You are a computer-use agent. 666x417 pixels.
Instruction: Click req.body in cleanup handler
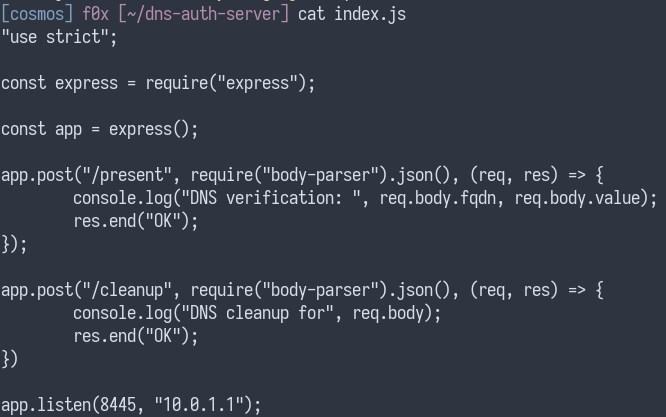point(387,313)
